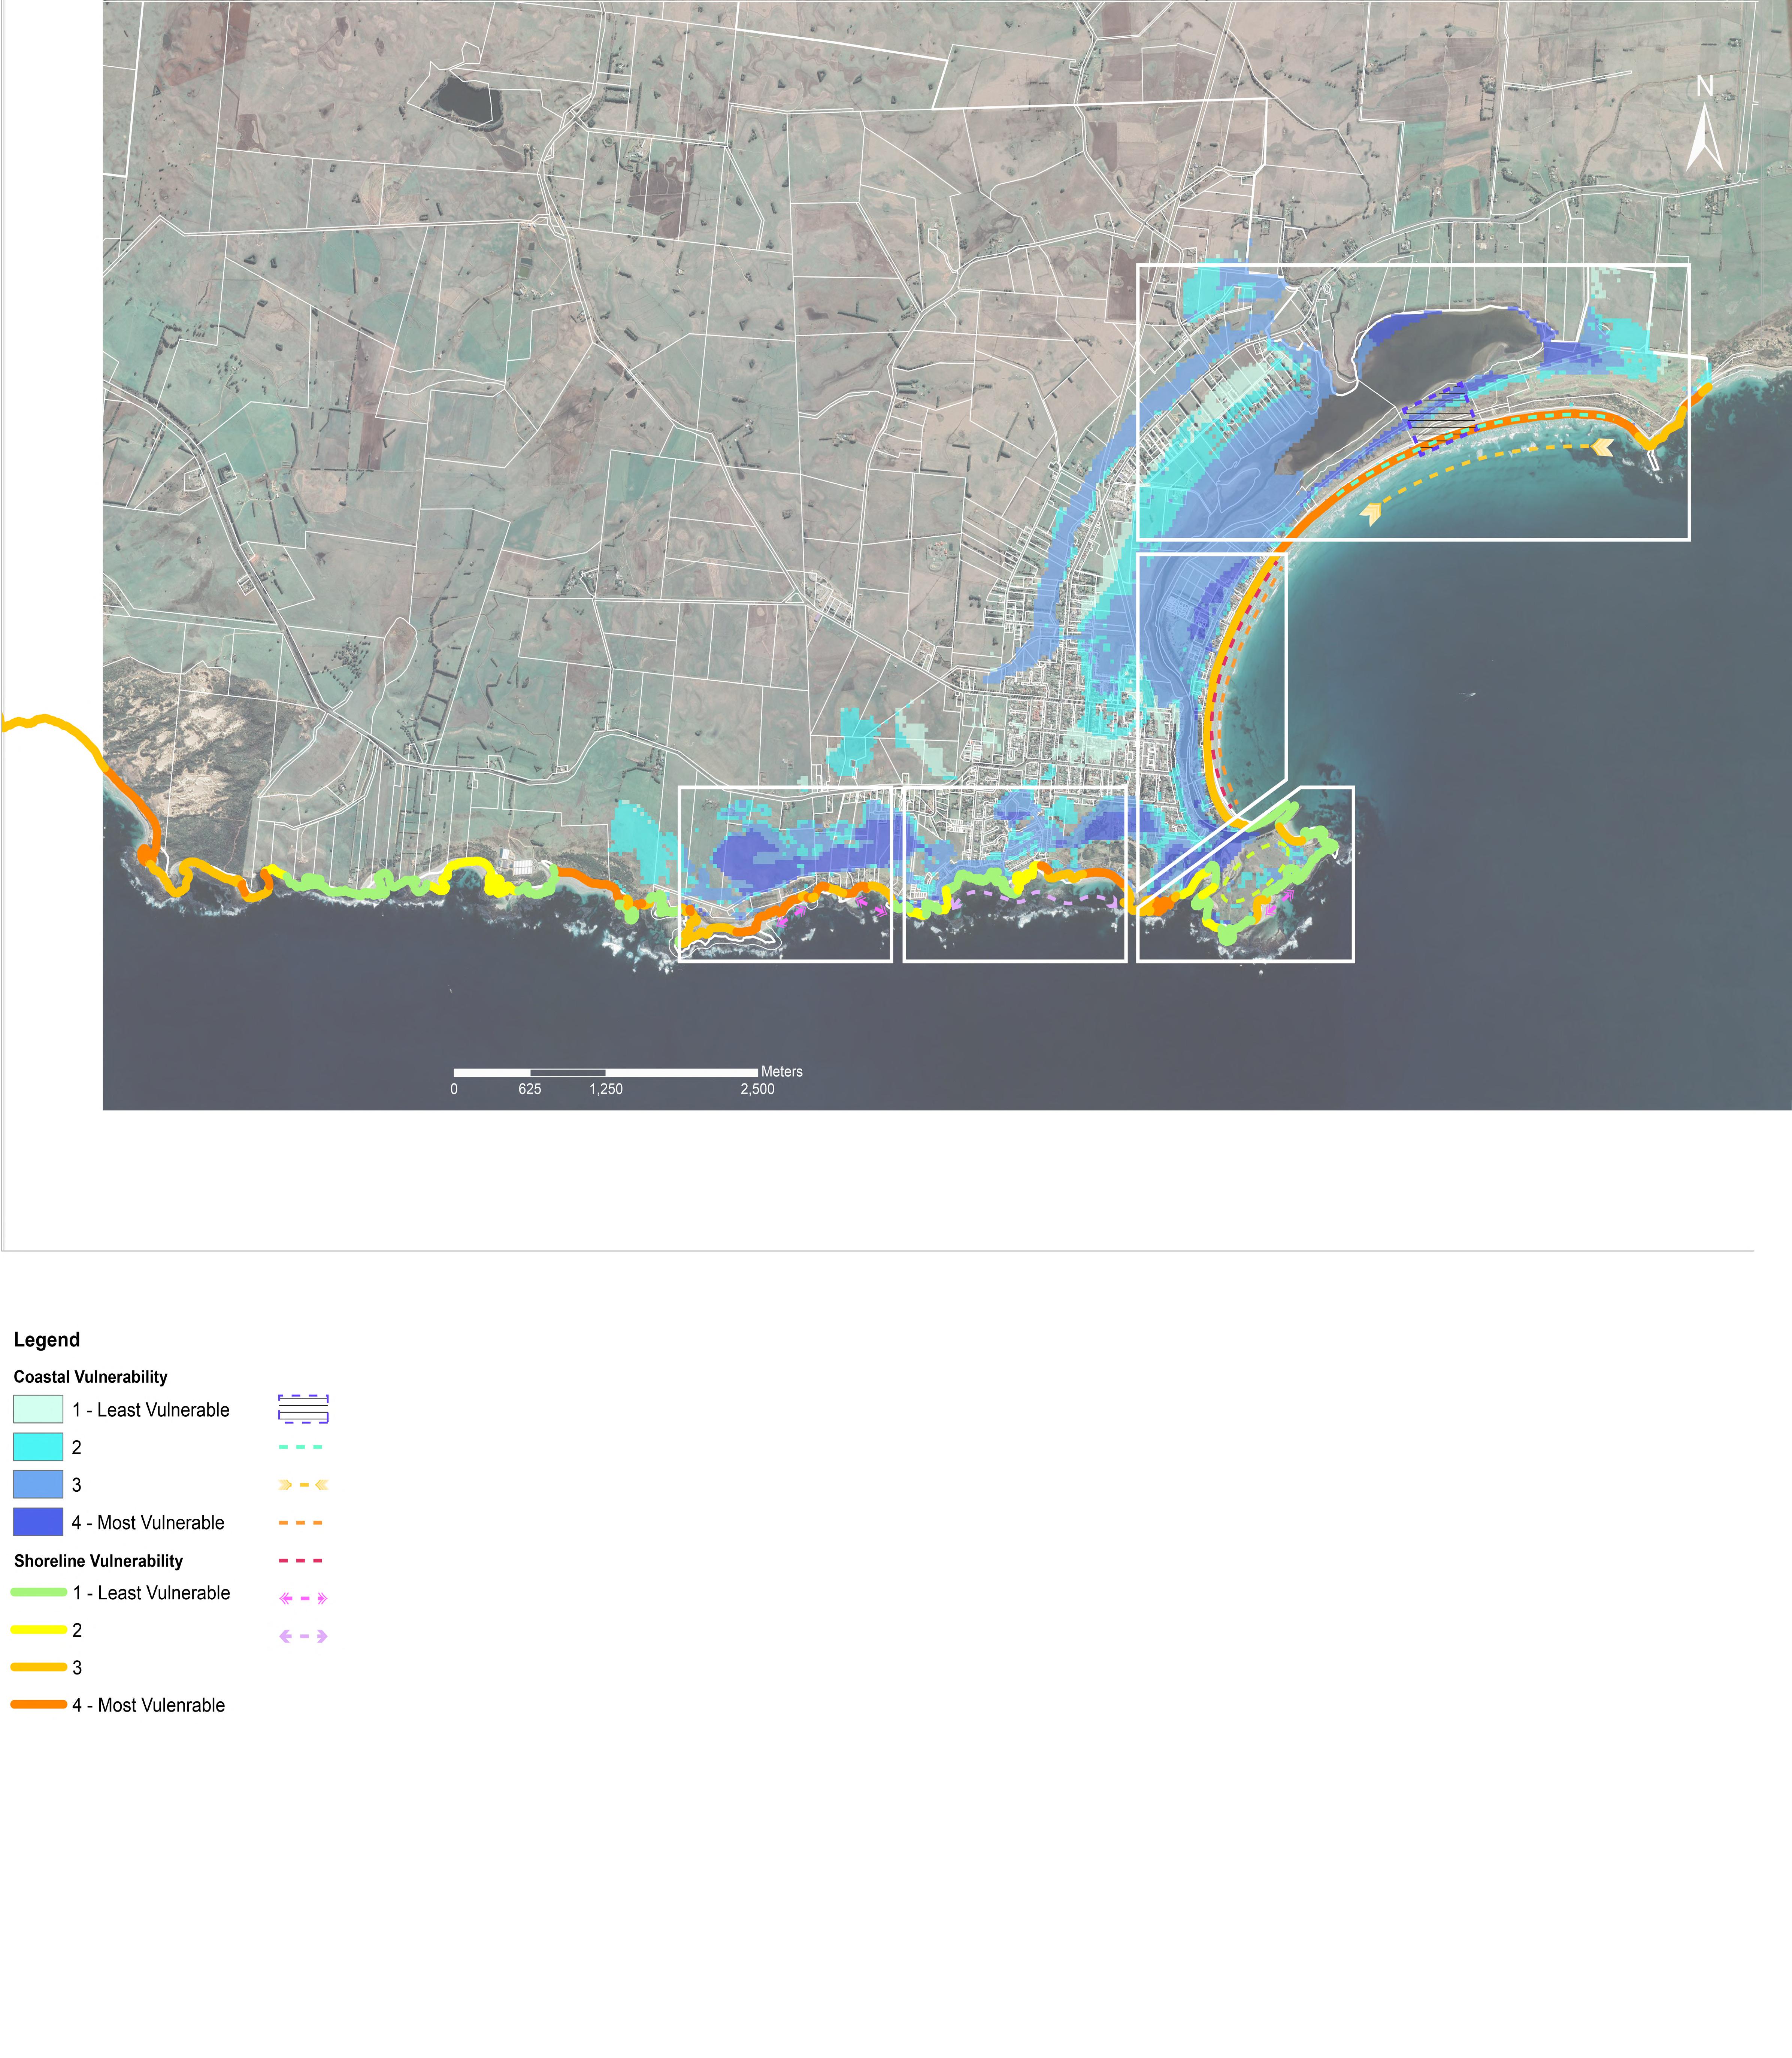This screenshot has width=1792, height=2058.
Task: Click the crimson dashed line legend symbol
Action: (x=301, y=1560)
